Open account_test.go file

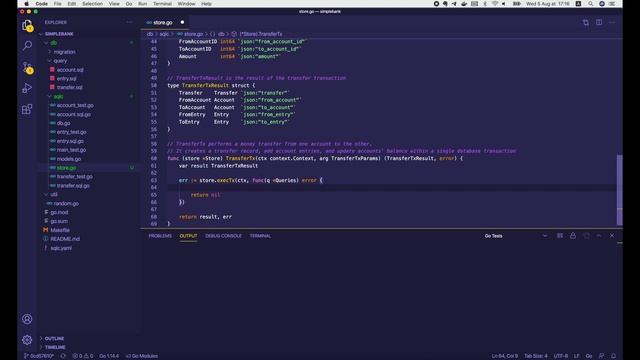click(x=88, y=105)
